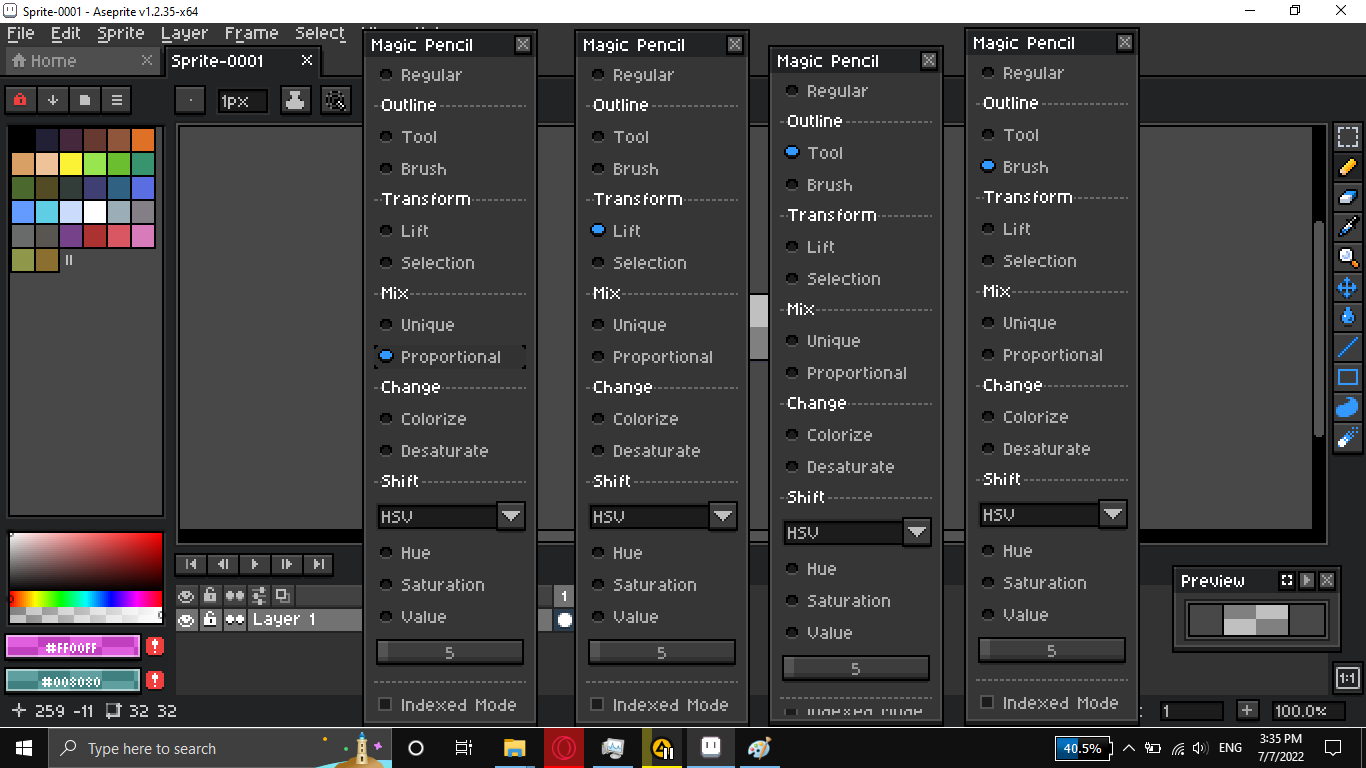Select the Zoom magnifier tool
This screenshot has height=768, width=1366.
coord(1347,257)
